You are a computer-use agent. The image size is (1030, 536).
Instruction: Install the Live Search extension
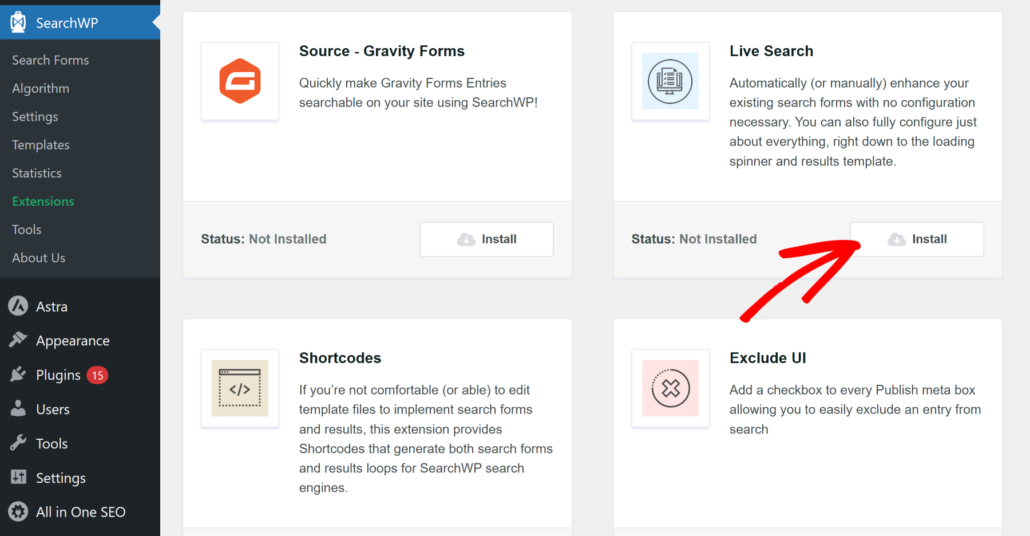click(917, 239)
